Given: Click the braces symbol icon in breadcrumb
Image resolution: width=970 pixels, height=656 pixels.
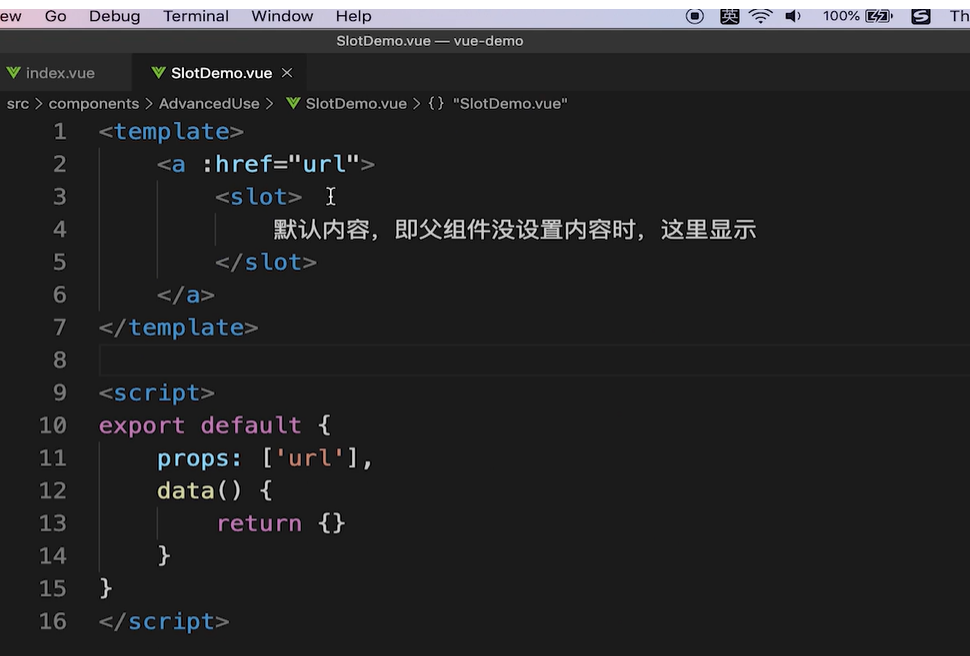Looking at the screenshot, I should [436, 103].
